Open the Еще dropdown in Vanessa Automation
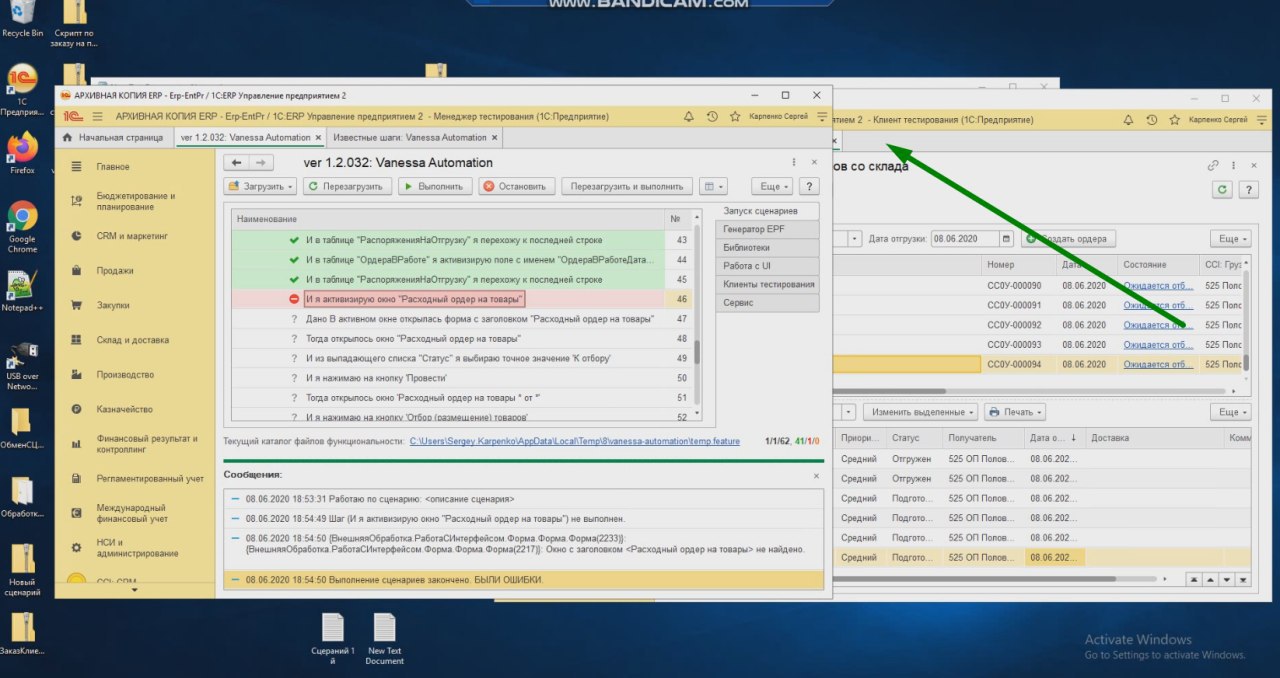Screen dimensions: 1280x678 point(772,186)
